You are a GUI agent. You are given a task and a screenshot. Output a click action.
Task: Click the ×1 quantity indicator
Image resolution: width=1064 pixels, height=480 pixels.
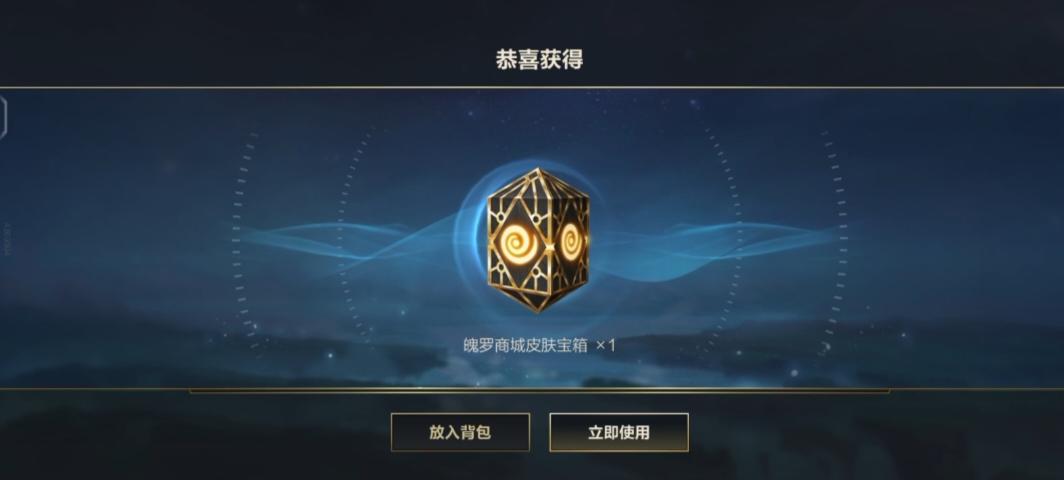(x=605, y=345)
